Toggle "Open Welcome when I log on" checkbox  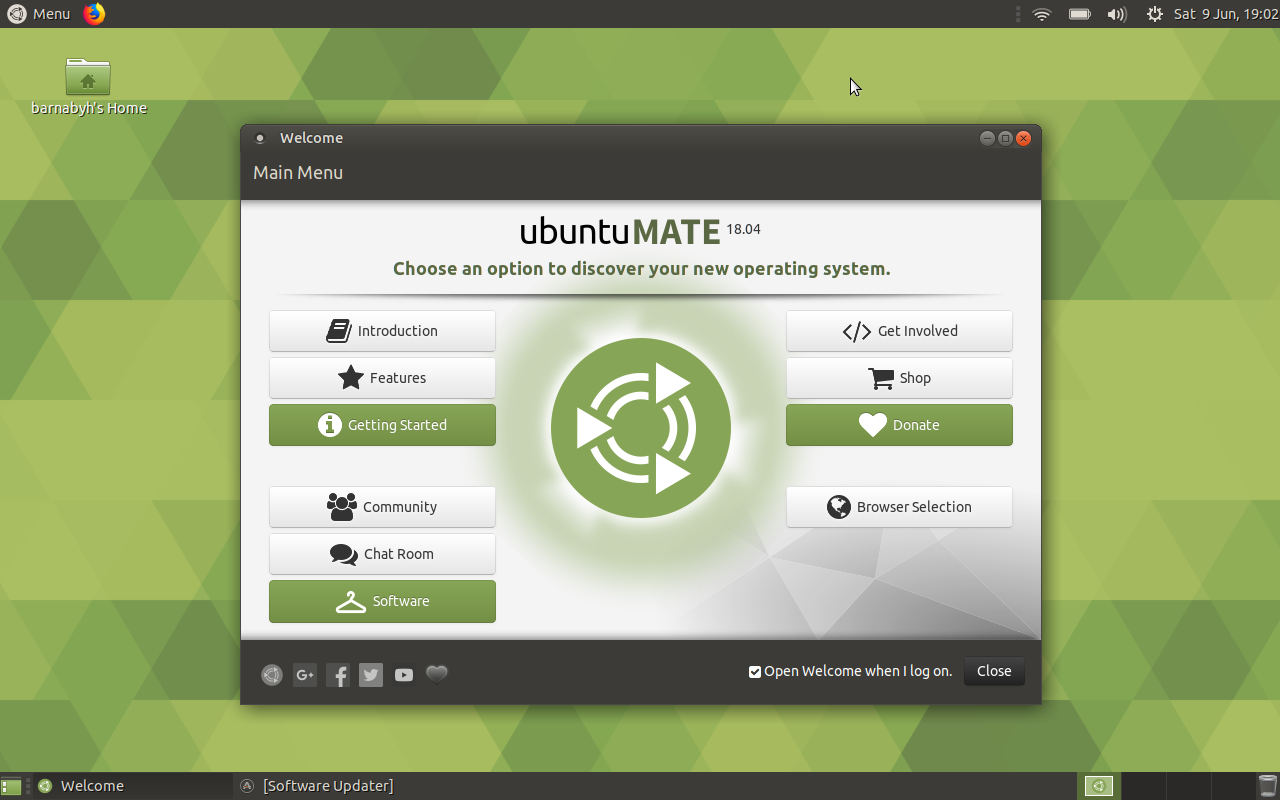(x=755, y=672)
